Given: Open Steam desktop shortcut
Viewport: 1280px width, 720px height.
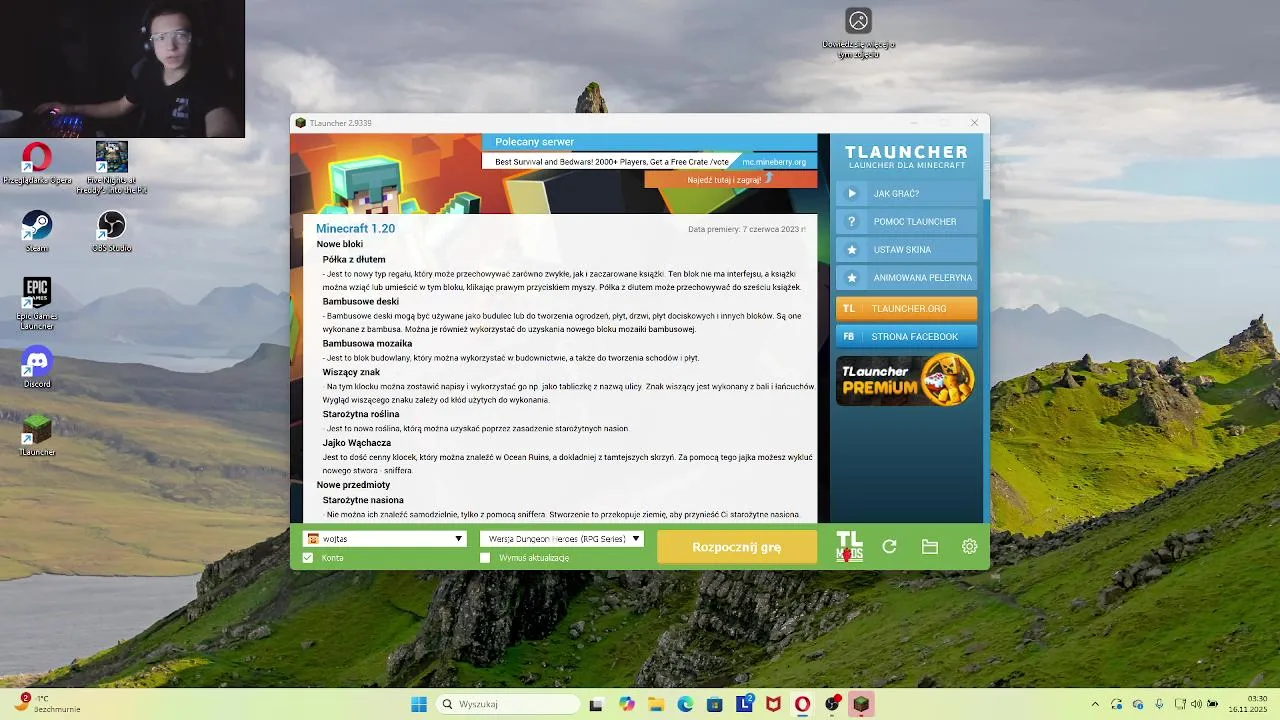Looking at the screenshot, I should pos(37,231).
